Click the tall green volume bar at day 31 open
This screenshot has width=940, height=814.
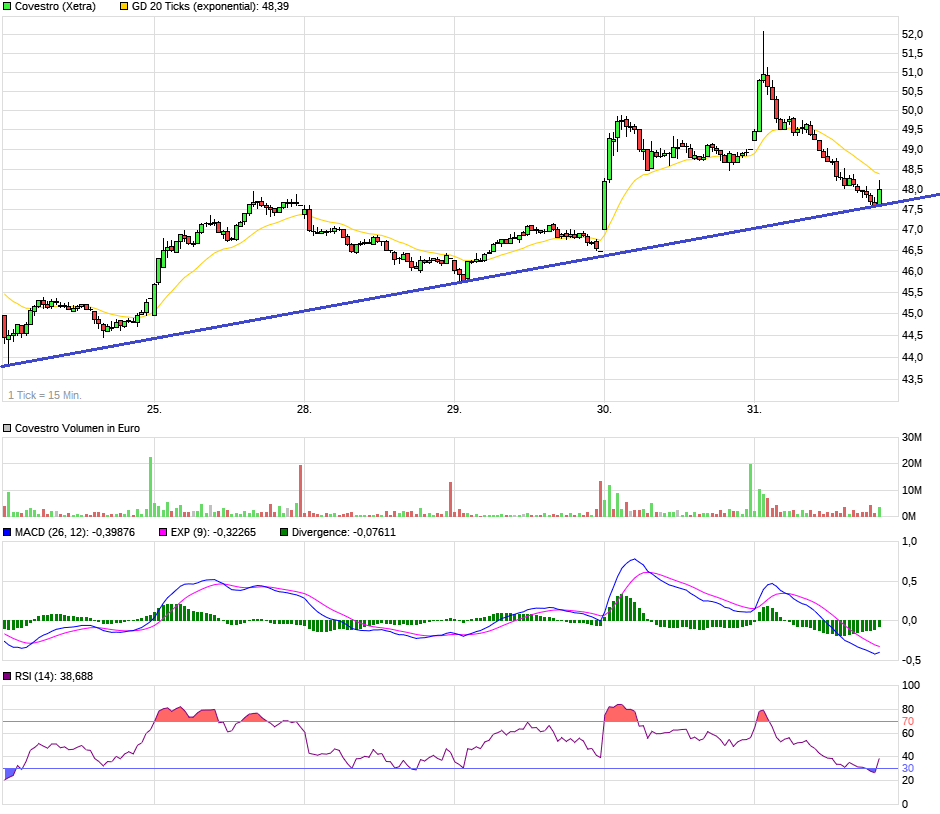[x=750, y=490]
